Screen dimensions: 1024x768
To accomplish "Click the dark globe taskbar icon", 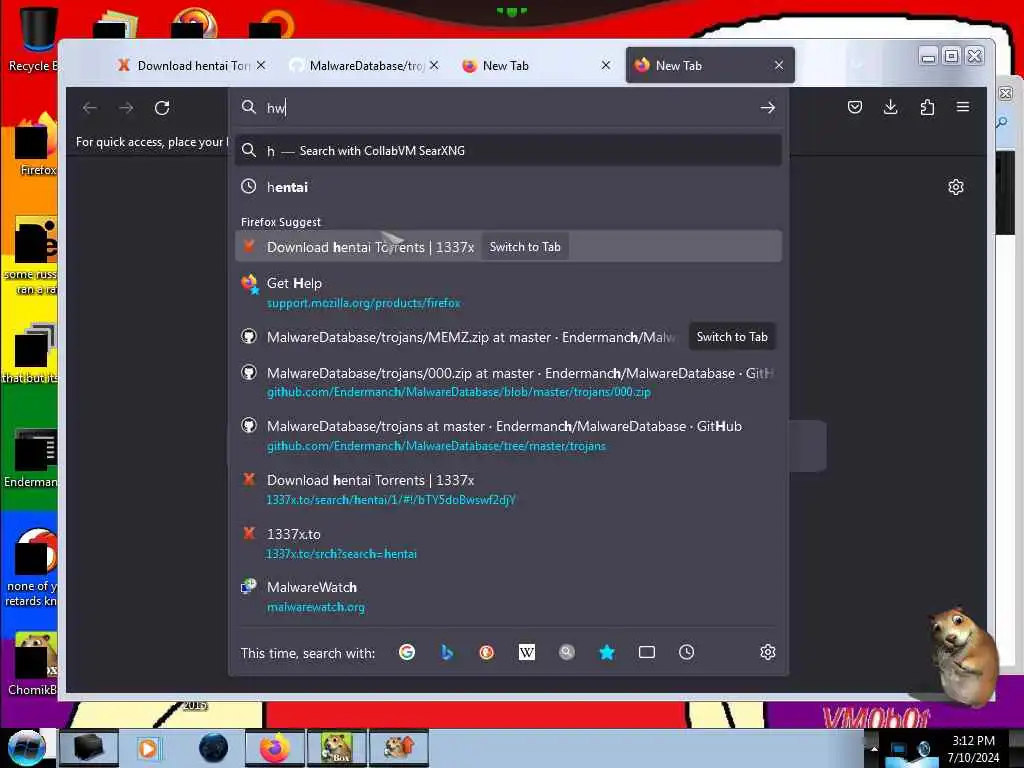I will (213, 748).
